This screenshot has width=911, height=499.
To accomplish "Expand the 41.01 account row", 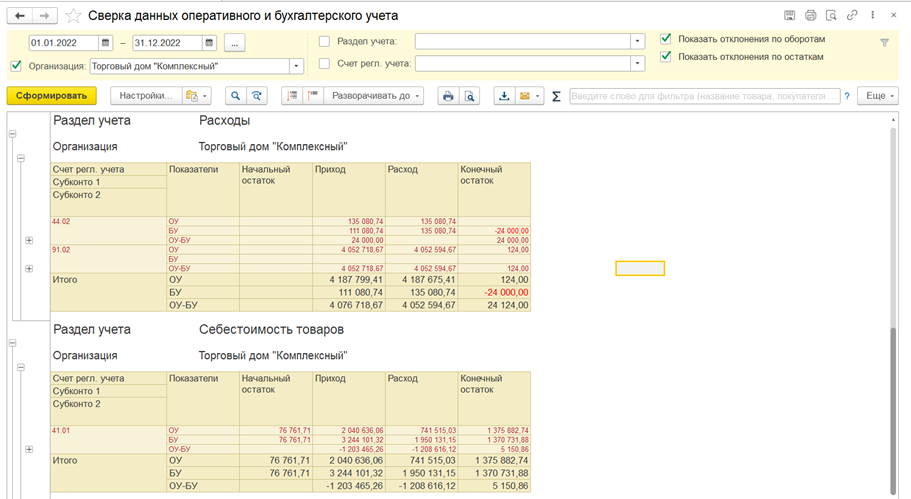I will [x=29, y=449].
